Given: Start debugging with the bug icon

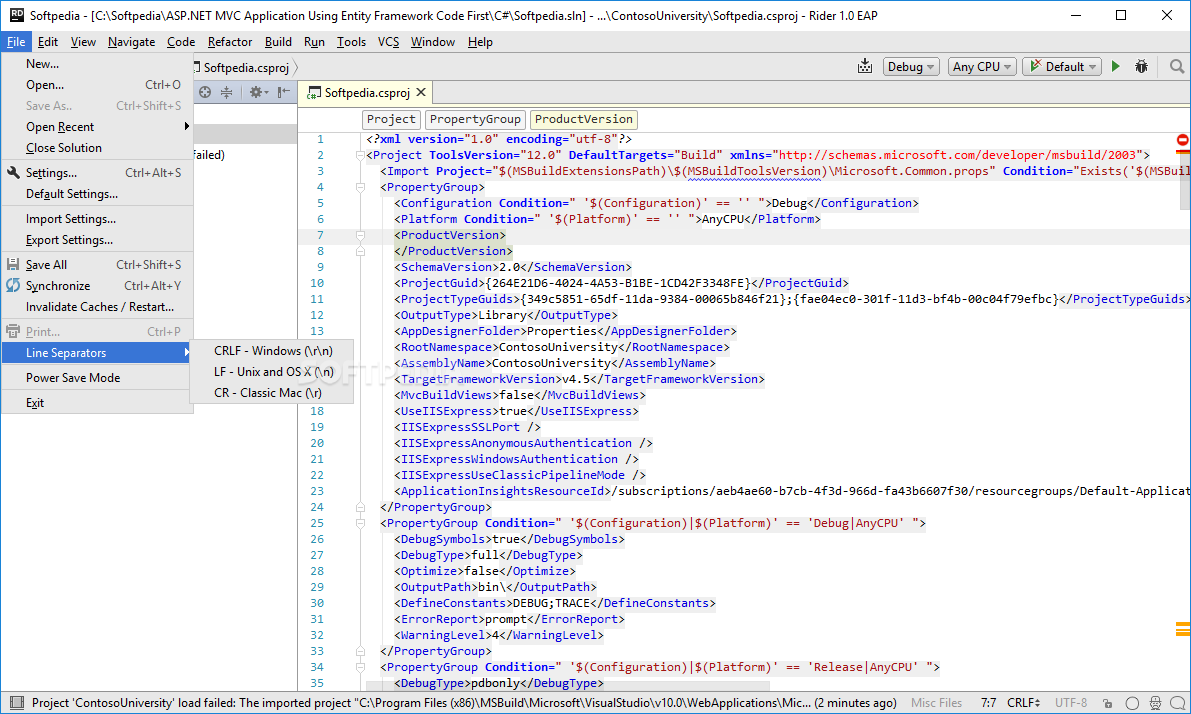Looking at the screenshot, I should point(1141,67).
